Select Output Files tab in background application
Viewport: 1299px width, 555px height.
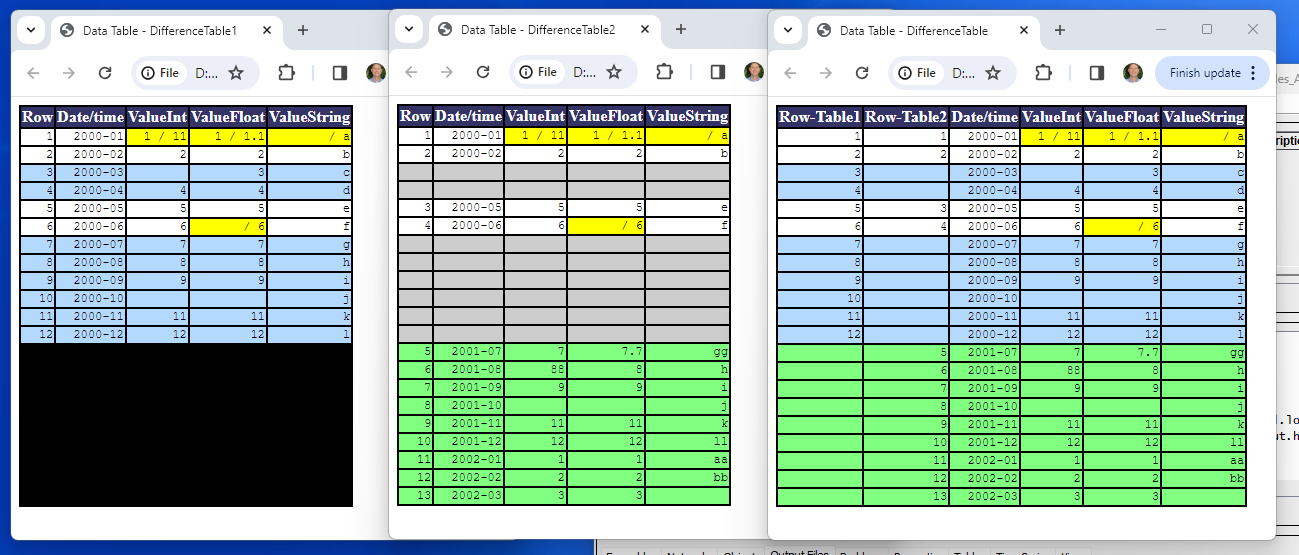(799, 552)
